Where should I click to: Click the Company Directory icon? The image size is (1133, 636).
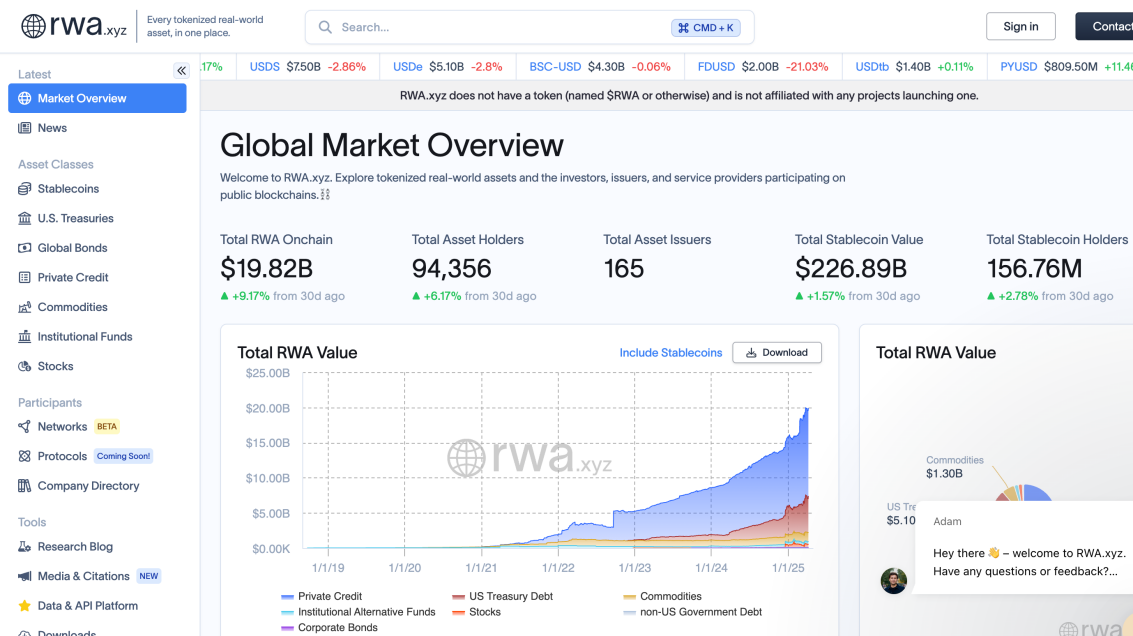point(25,486)
